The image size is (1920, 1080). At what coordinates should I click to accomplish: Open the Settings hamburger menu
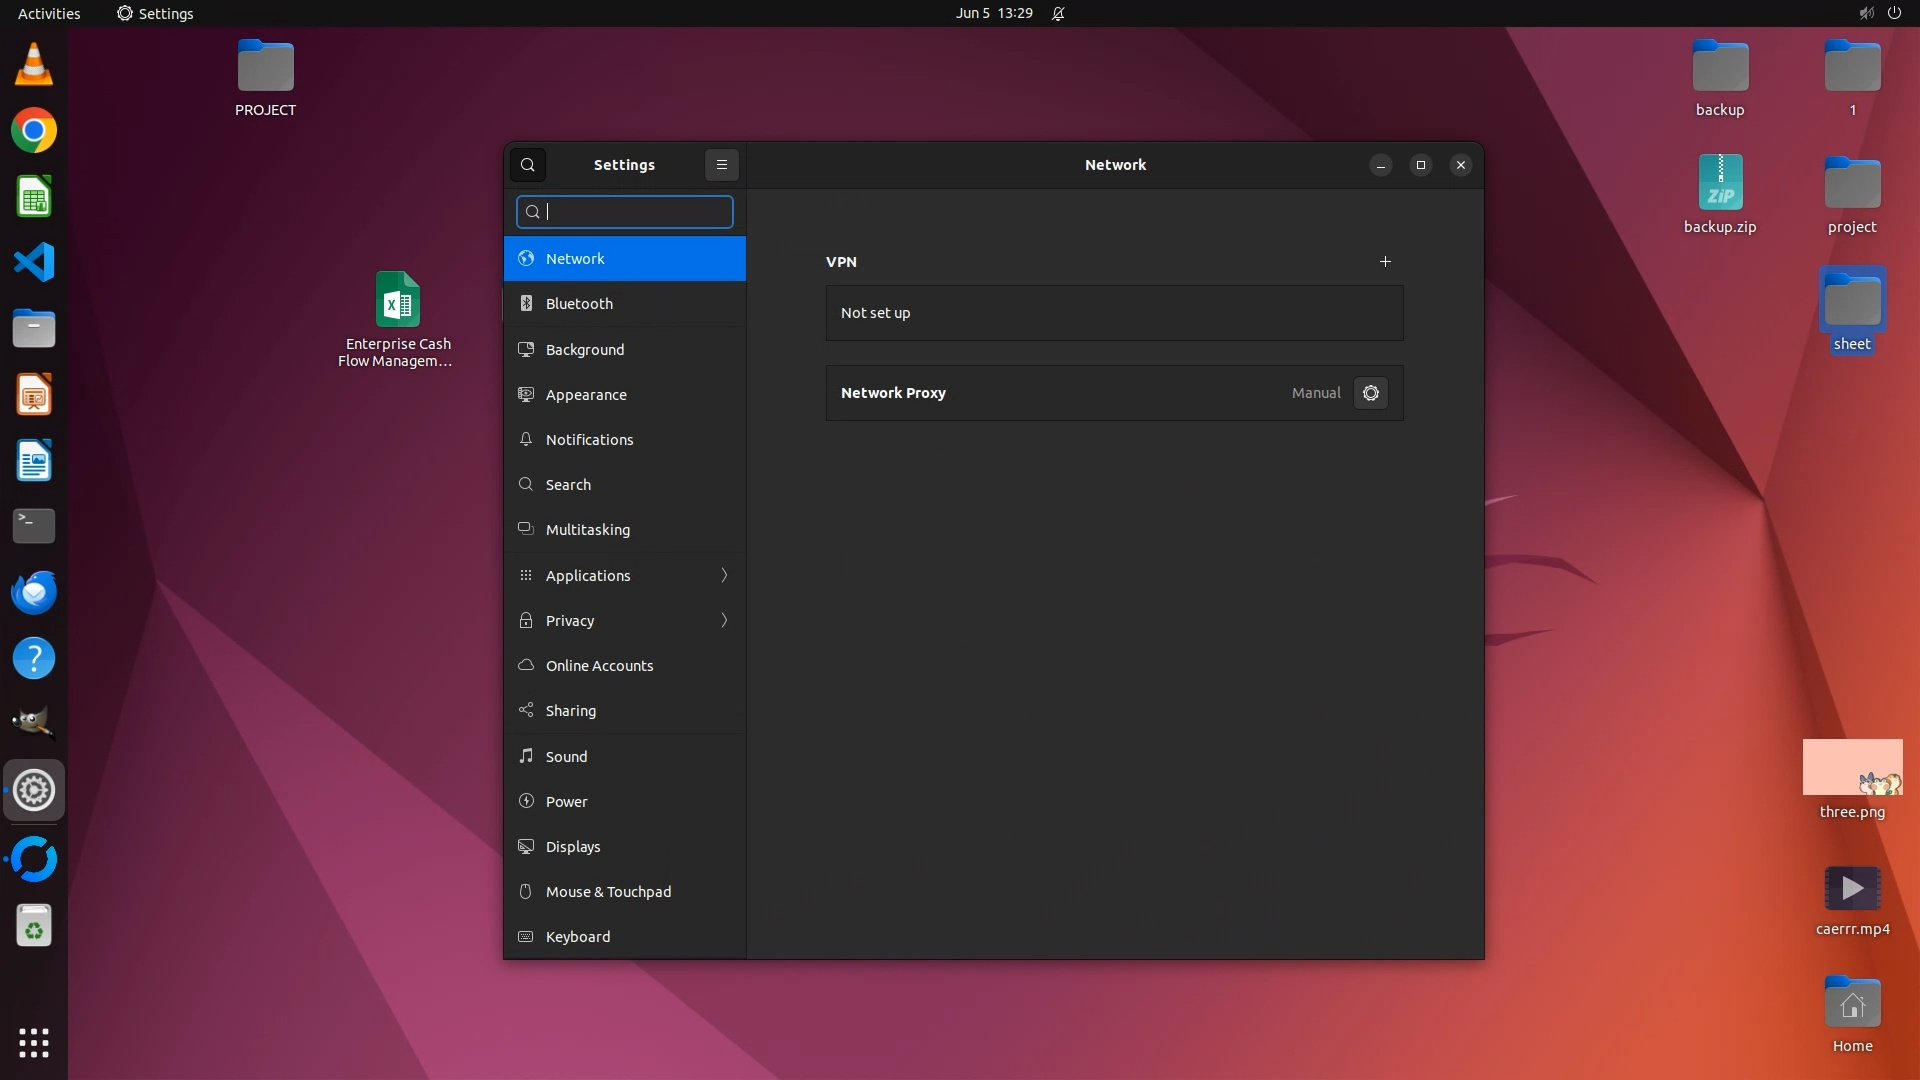pyautogui.click(x=721, y=165)
